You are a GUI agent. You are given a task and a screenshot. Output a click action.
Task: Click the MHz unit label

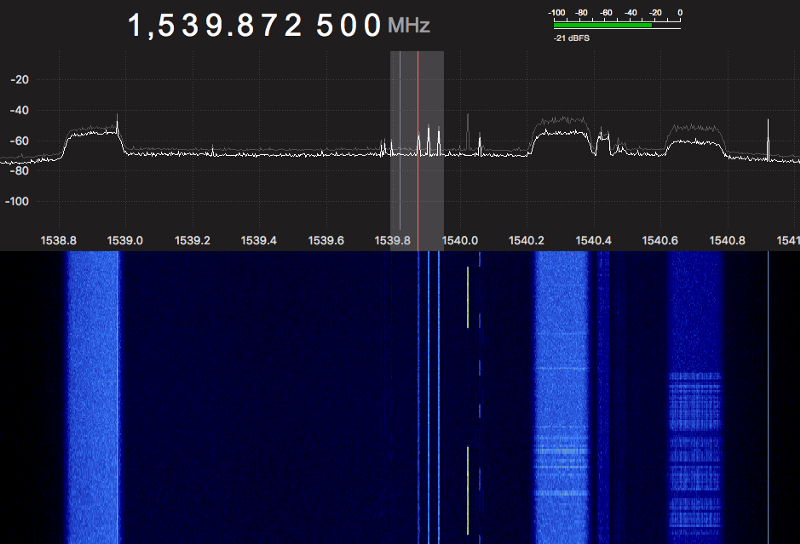(409, 27)
